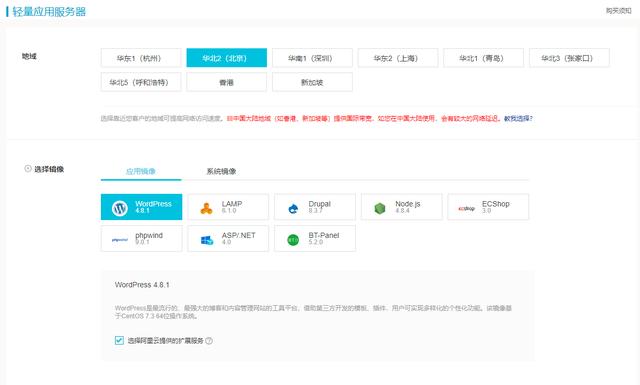Viewport: 640px width, 385px height.
Task: Switch to the 应用镜像 tab
Action: 141,171
